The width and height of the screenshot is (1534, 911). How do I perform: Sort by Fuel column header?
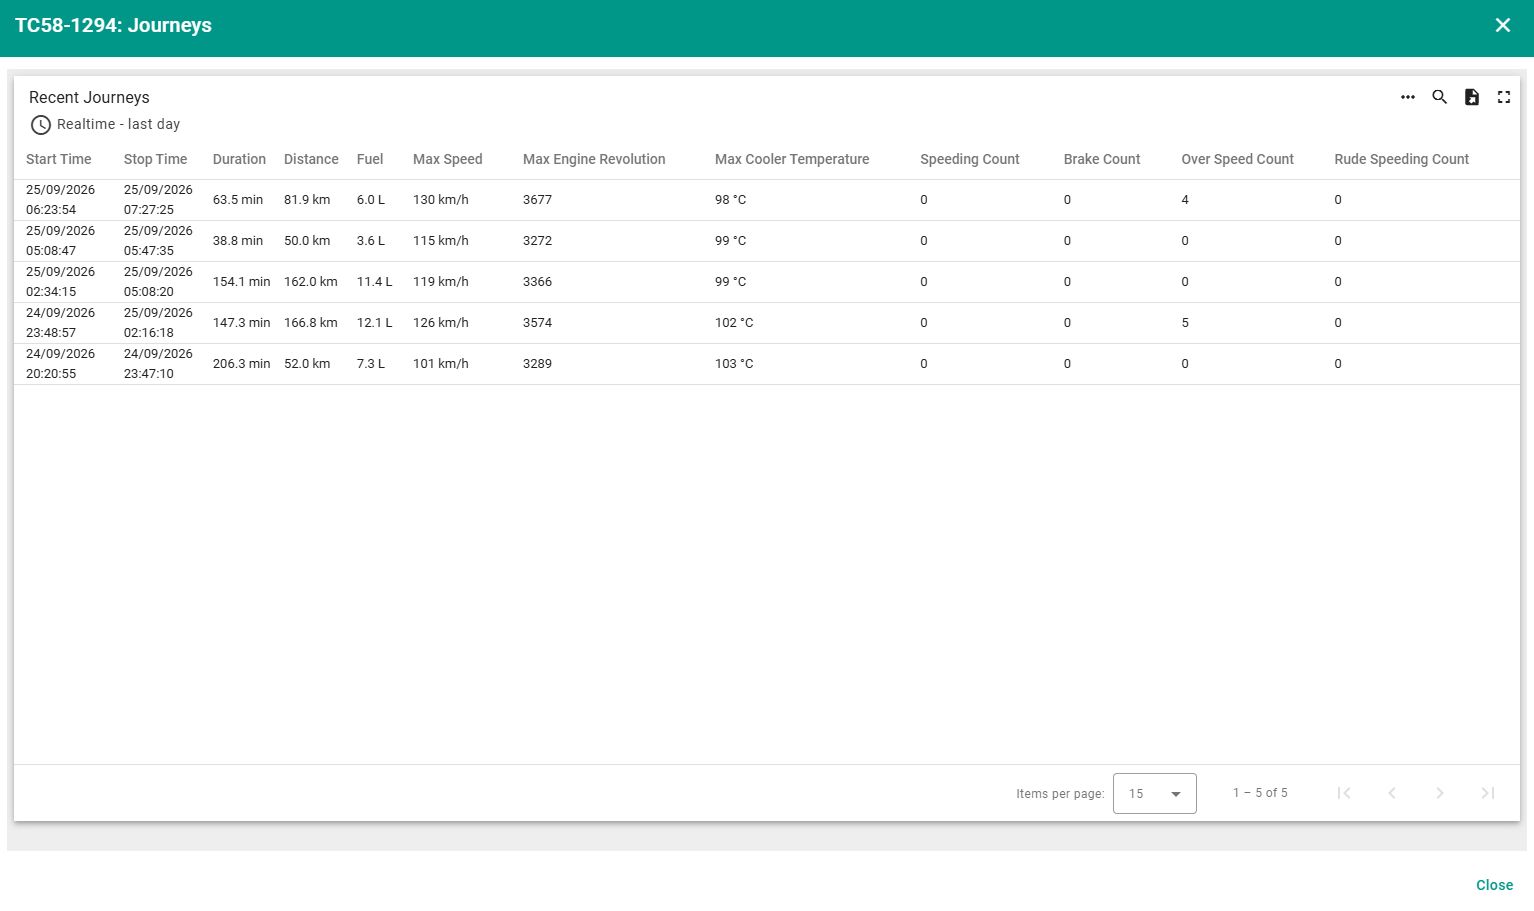[x=370, y=159]
